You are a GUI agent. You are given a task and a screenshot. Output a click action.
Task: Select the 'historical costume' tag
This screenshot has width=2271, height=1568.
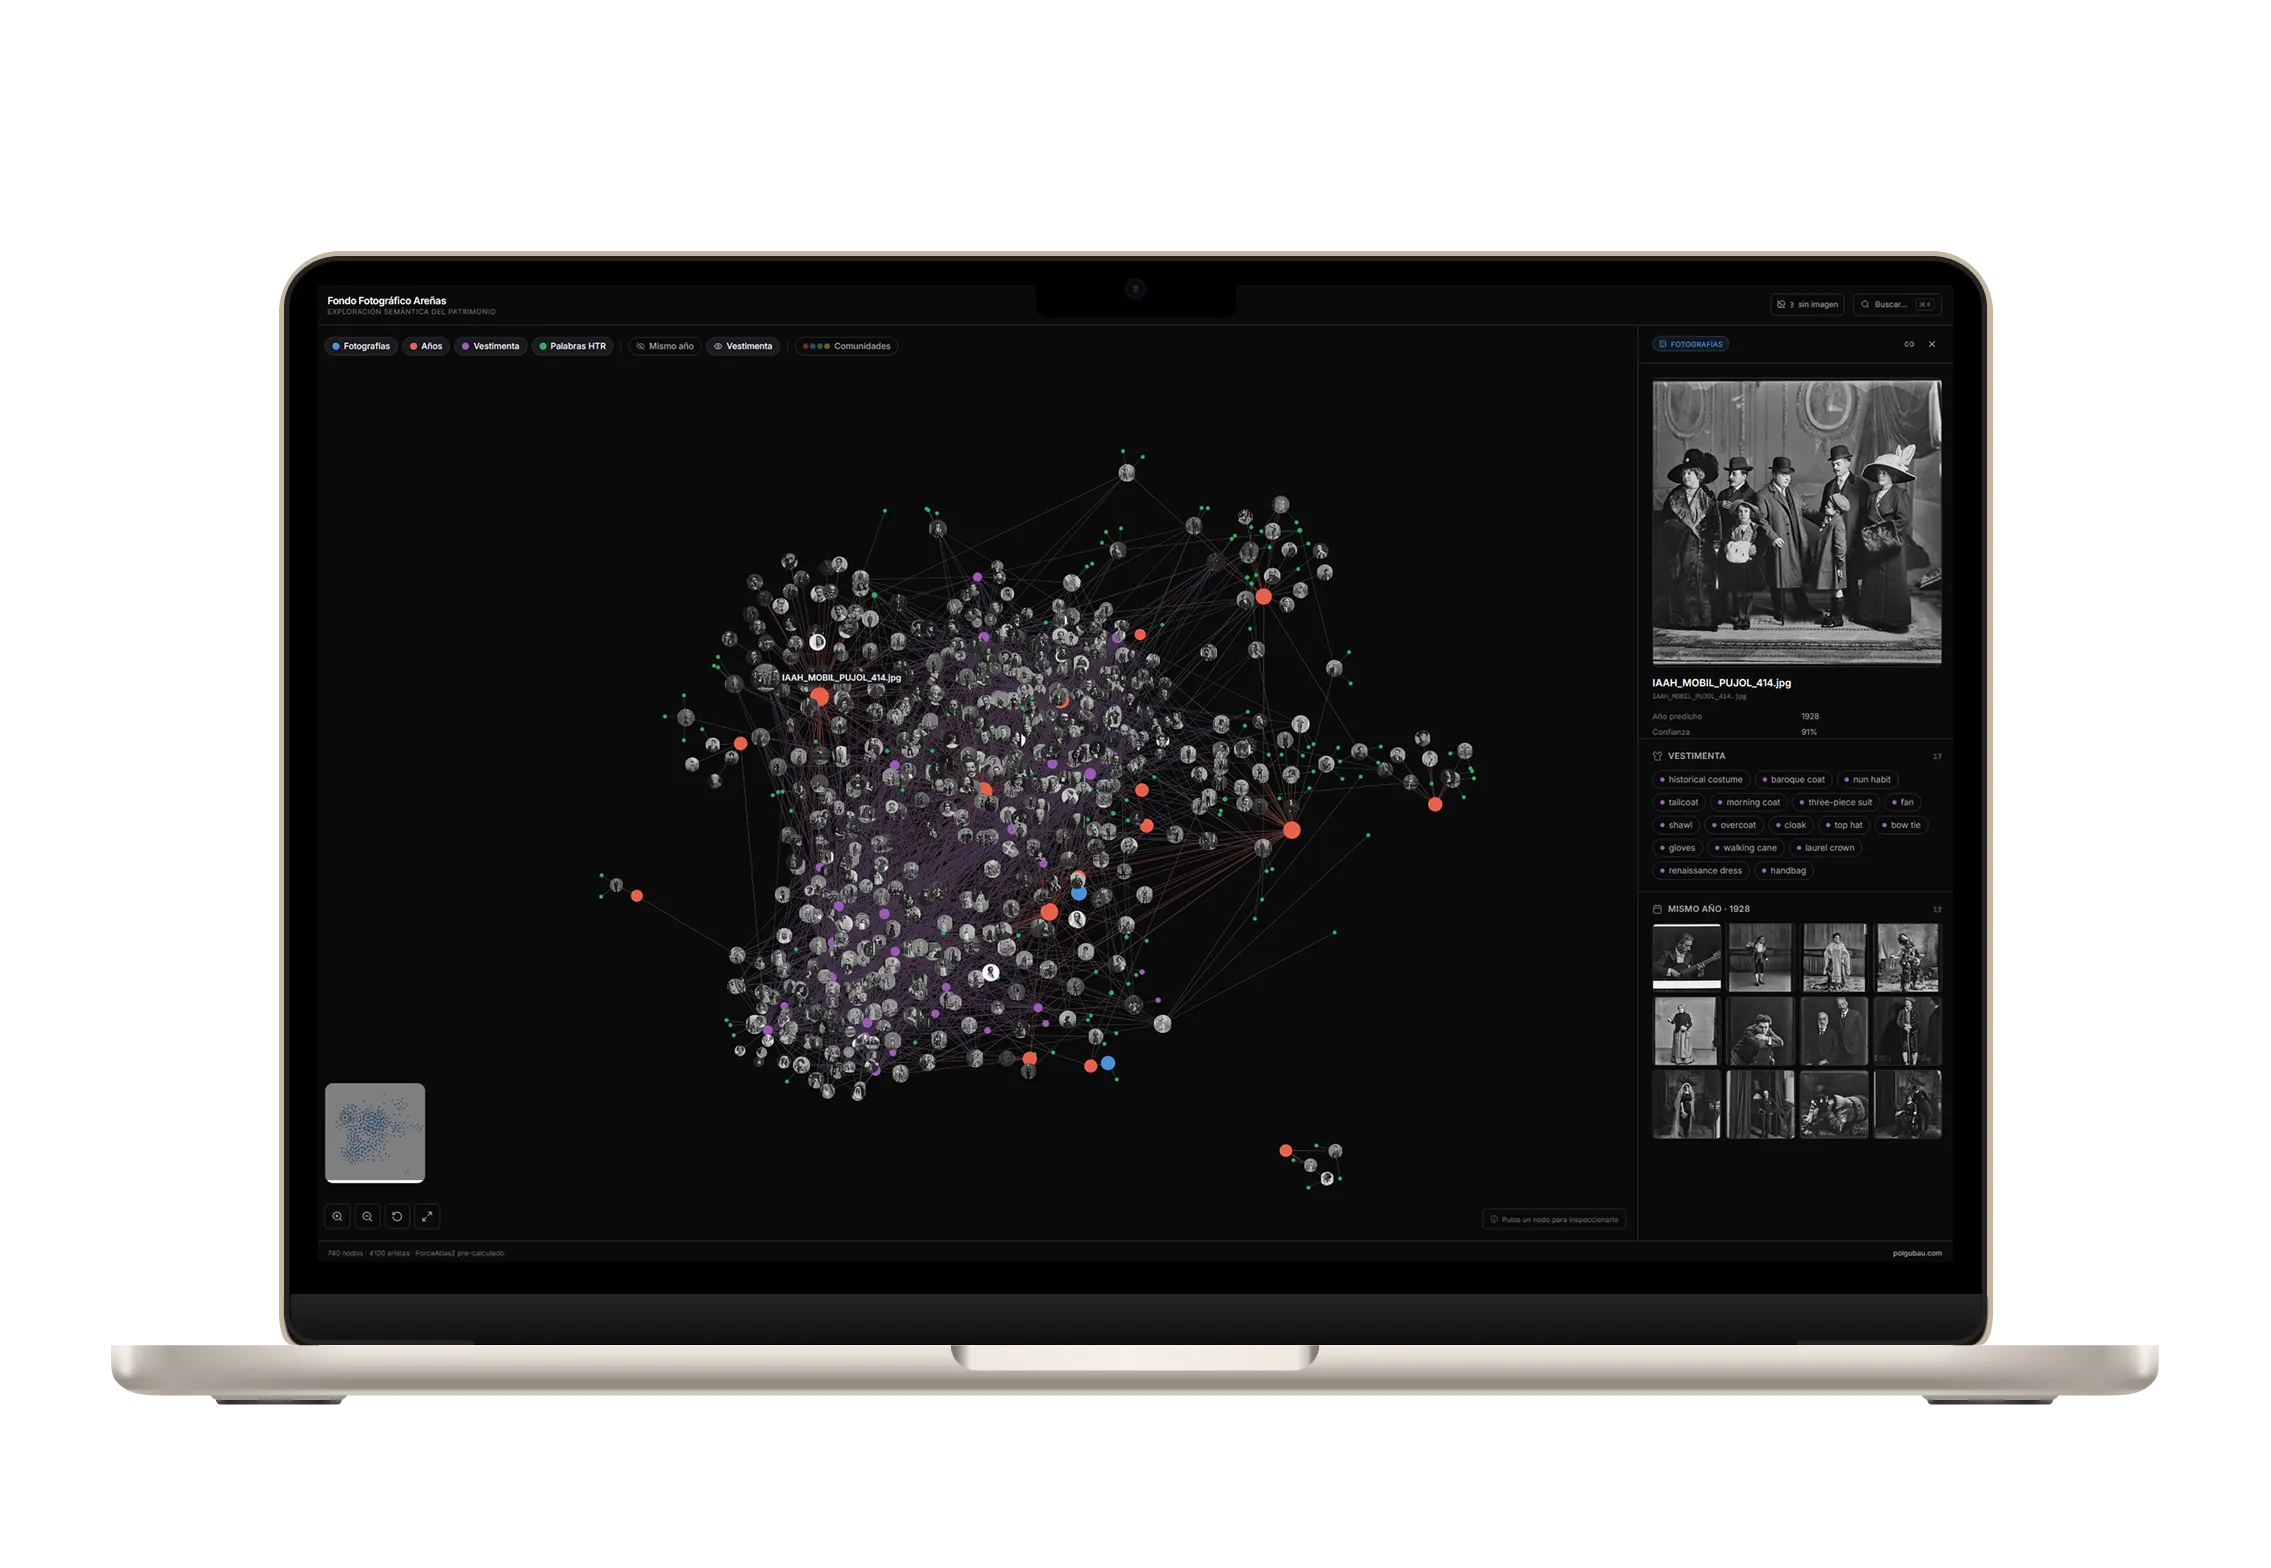coord(1700,780)
